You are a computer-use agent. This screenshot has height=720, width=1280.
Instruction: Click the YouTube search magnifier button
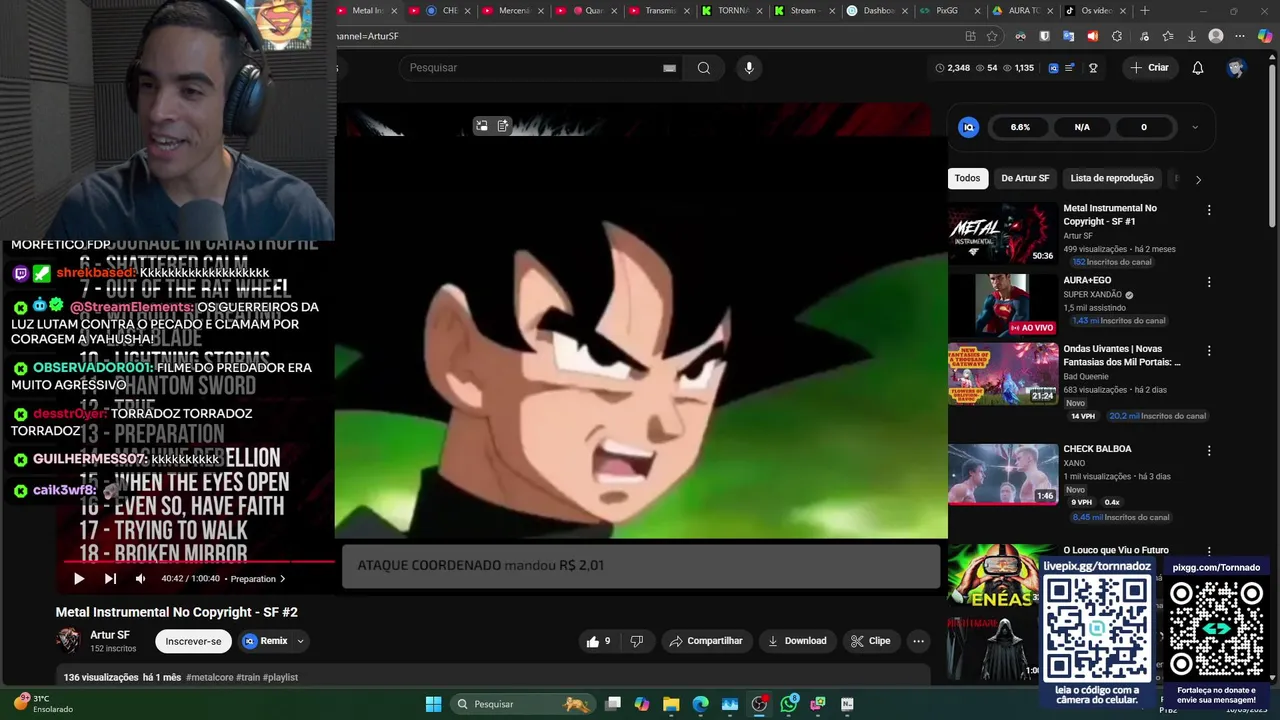click(x=704, y=68)
